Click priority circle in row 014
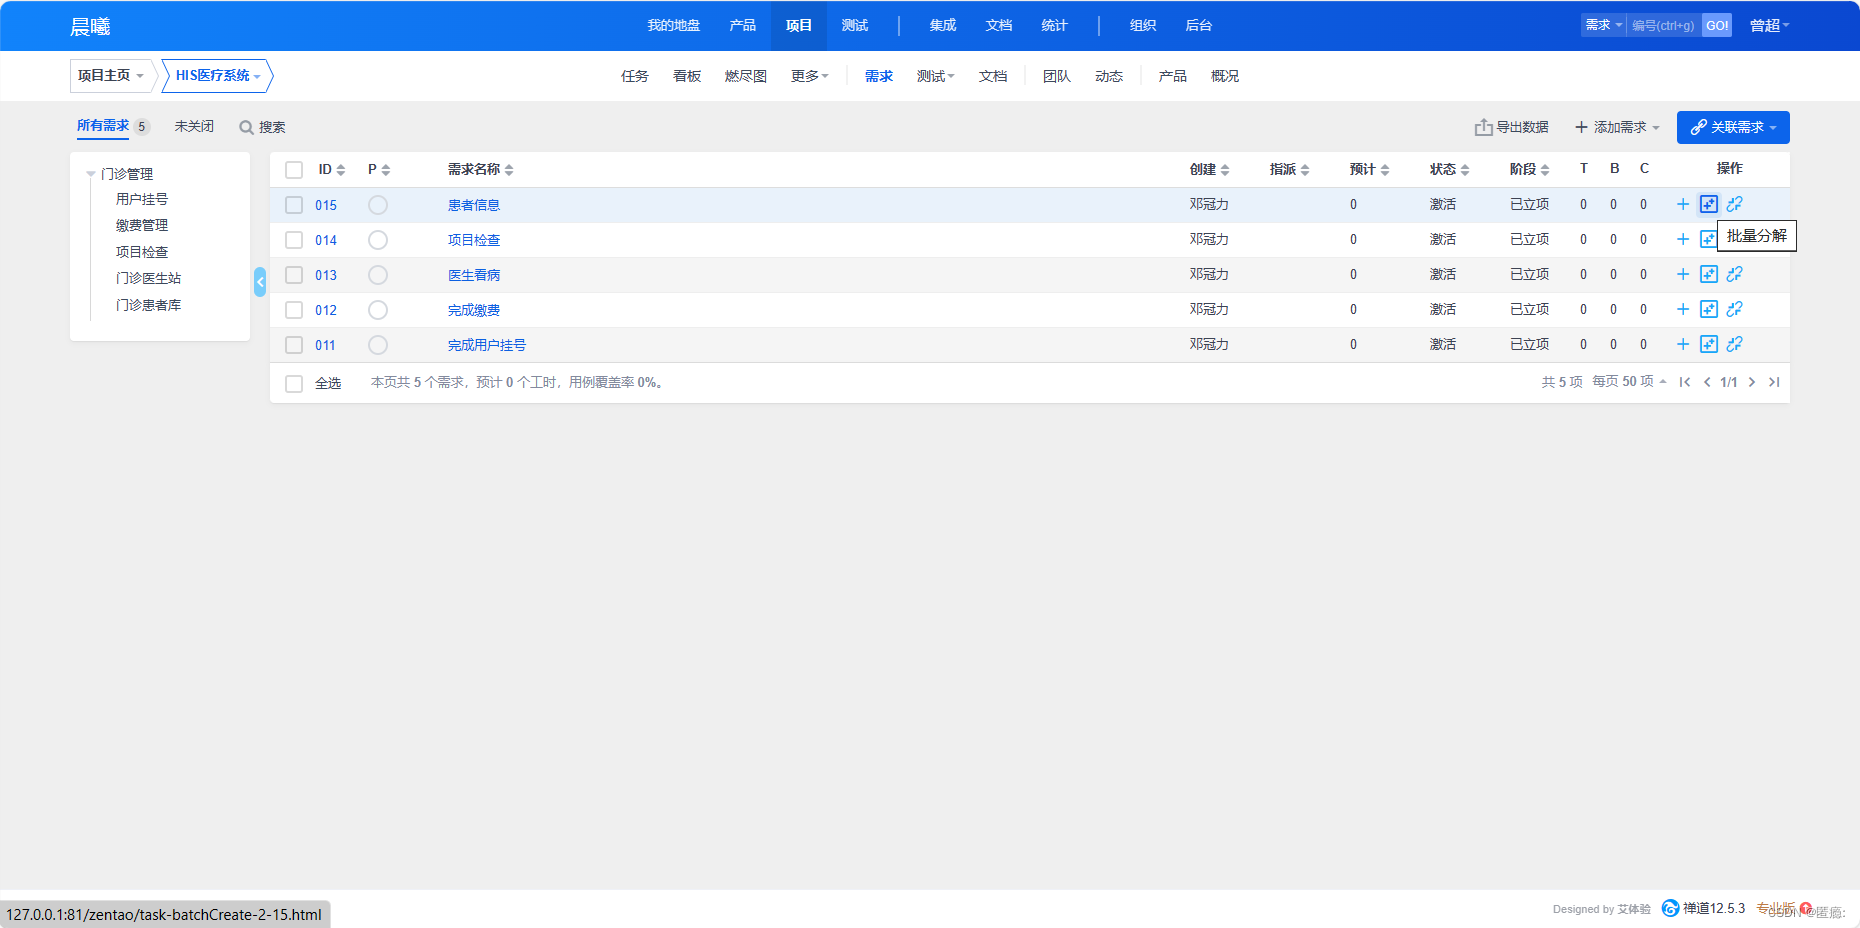1860x928 pixels. point(378,240)
